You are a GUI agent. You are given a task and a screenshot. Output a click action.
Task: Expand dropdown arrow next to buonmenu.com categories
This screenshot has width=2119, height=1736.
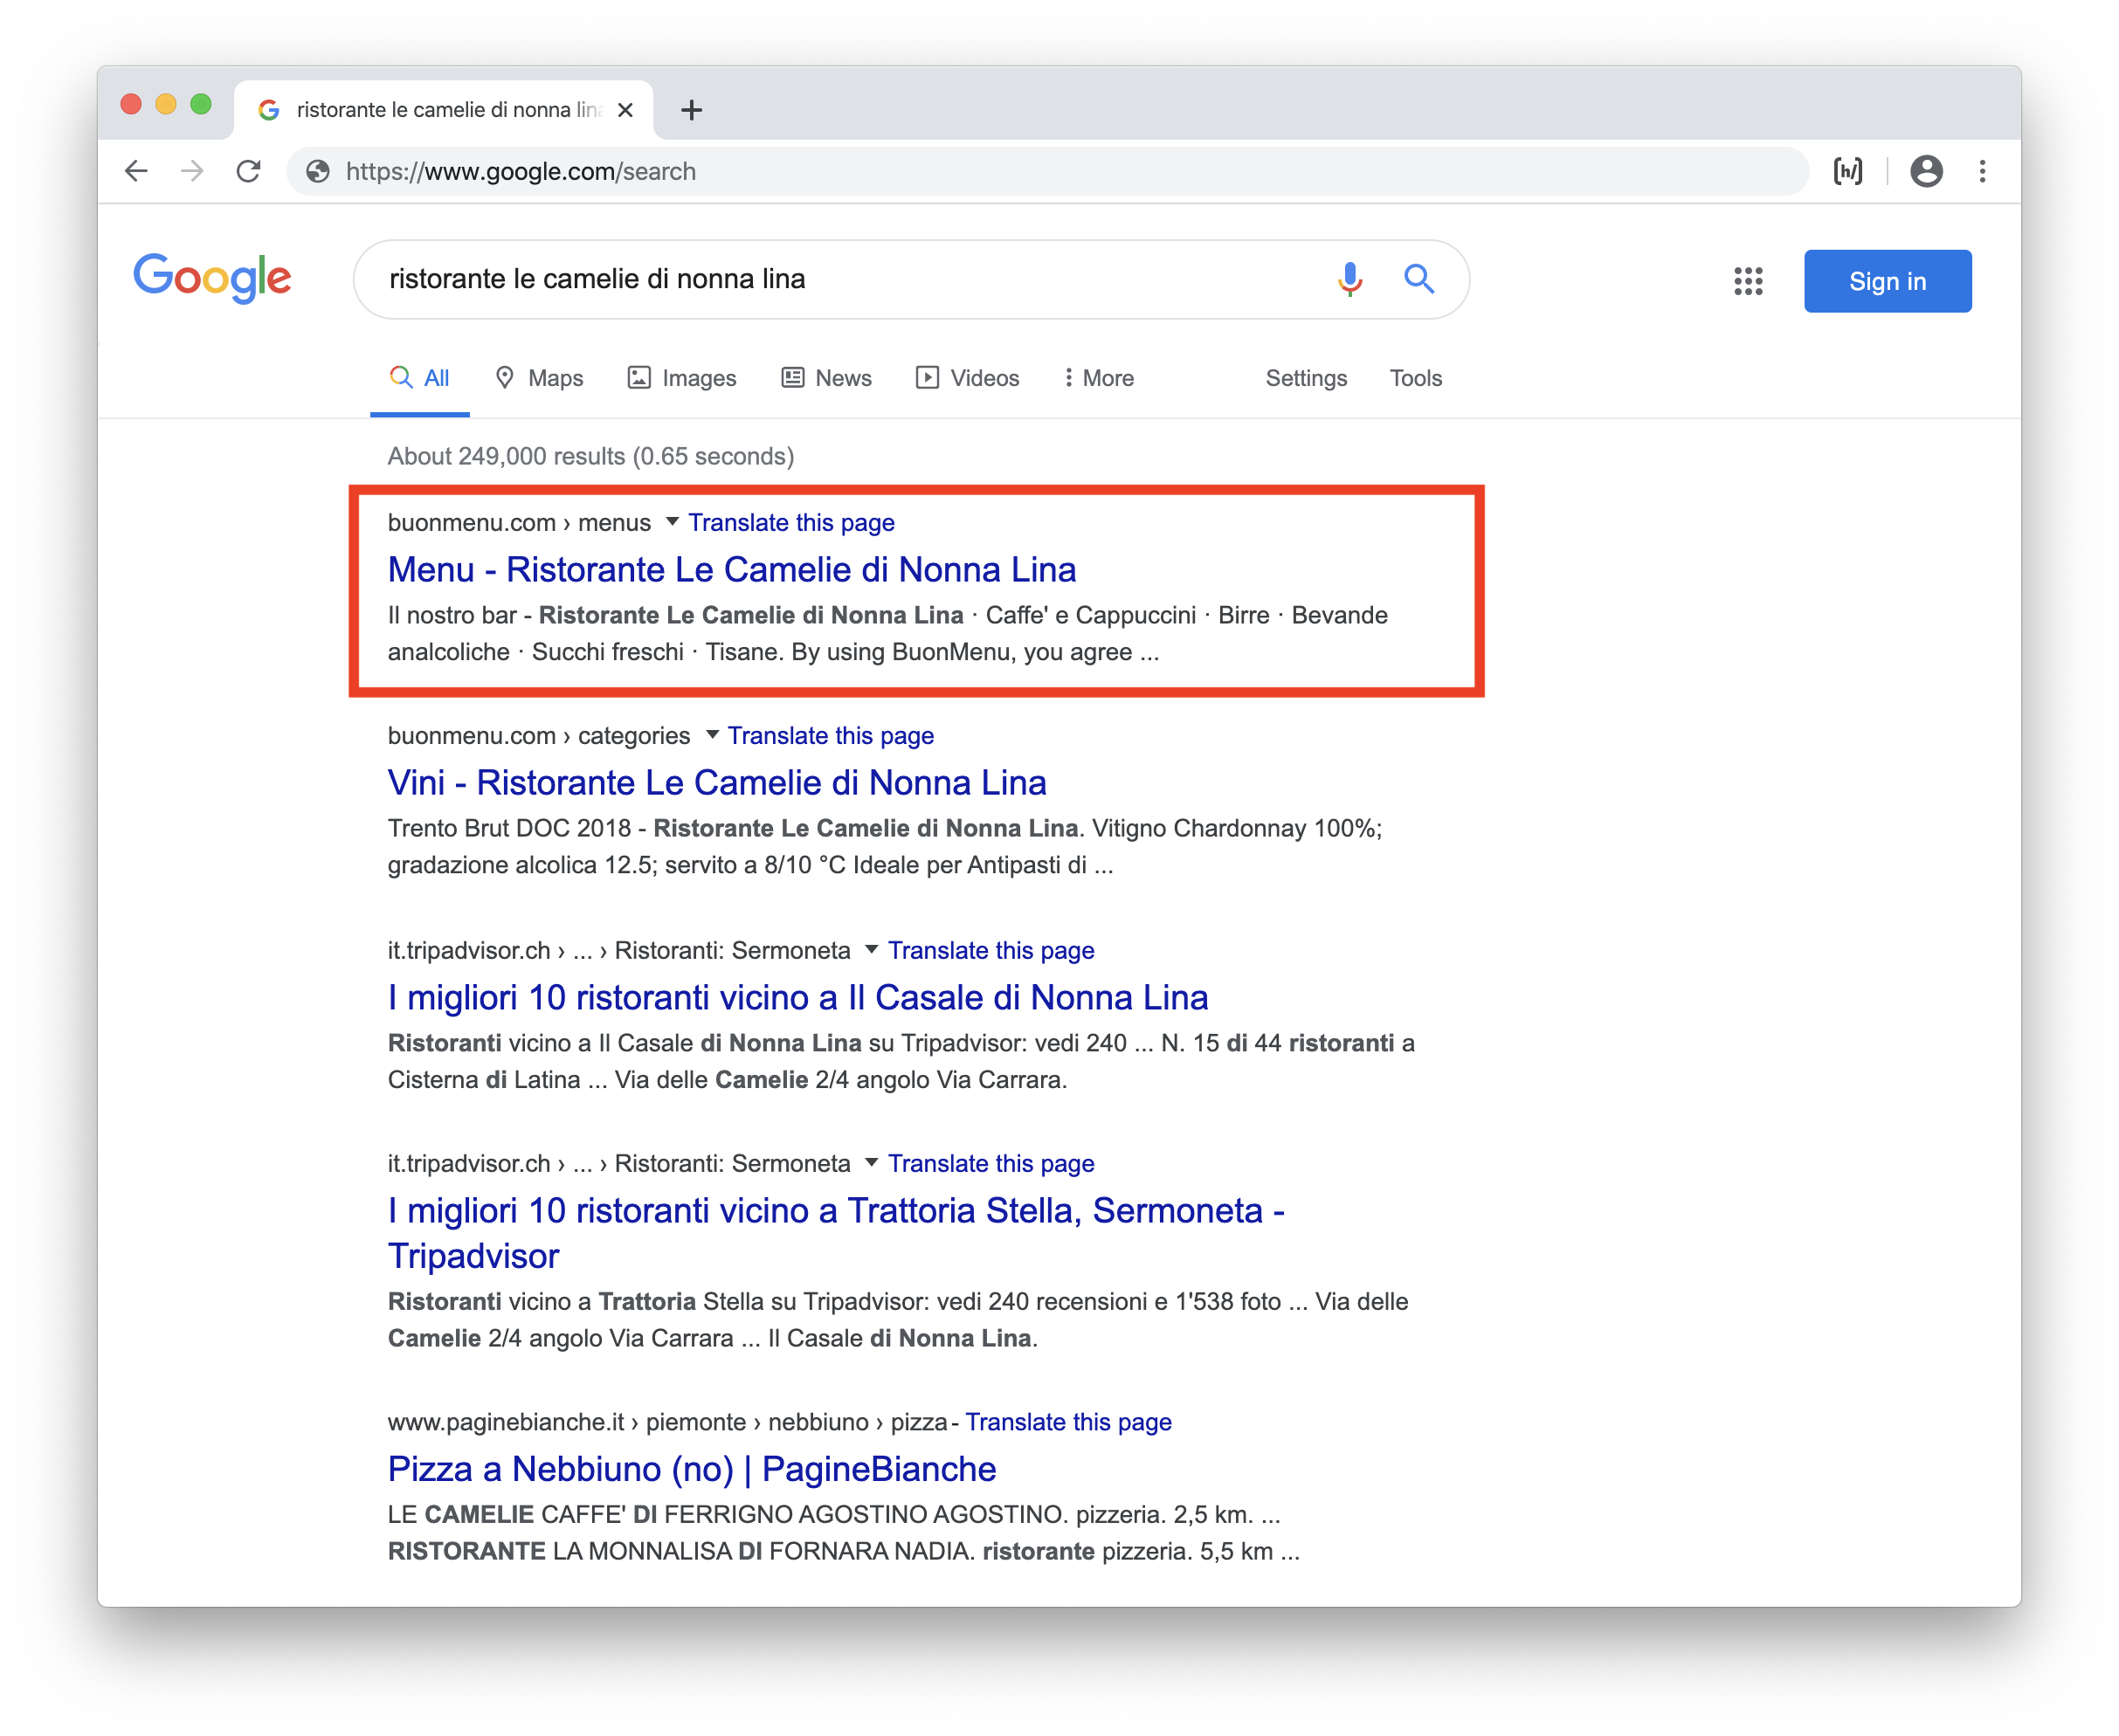coord(712,735)
